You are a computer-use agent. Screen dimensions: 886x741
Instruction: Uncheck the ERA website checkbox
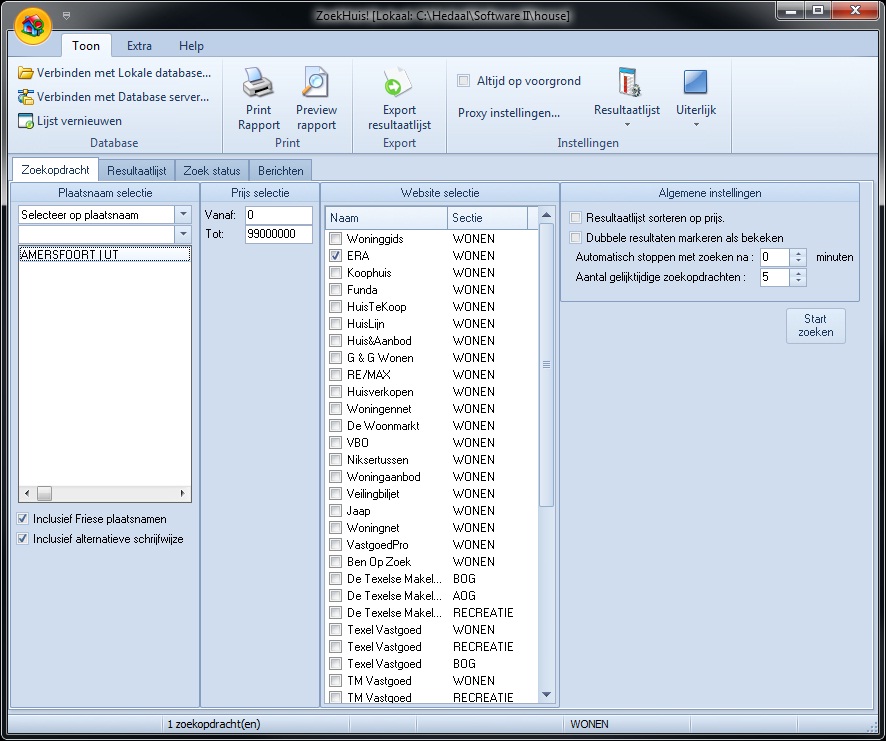(336, 256)
